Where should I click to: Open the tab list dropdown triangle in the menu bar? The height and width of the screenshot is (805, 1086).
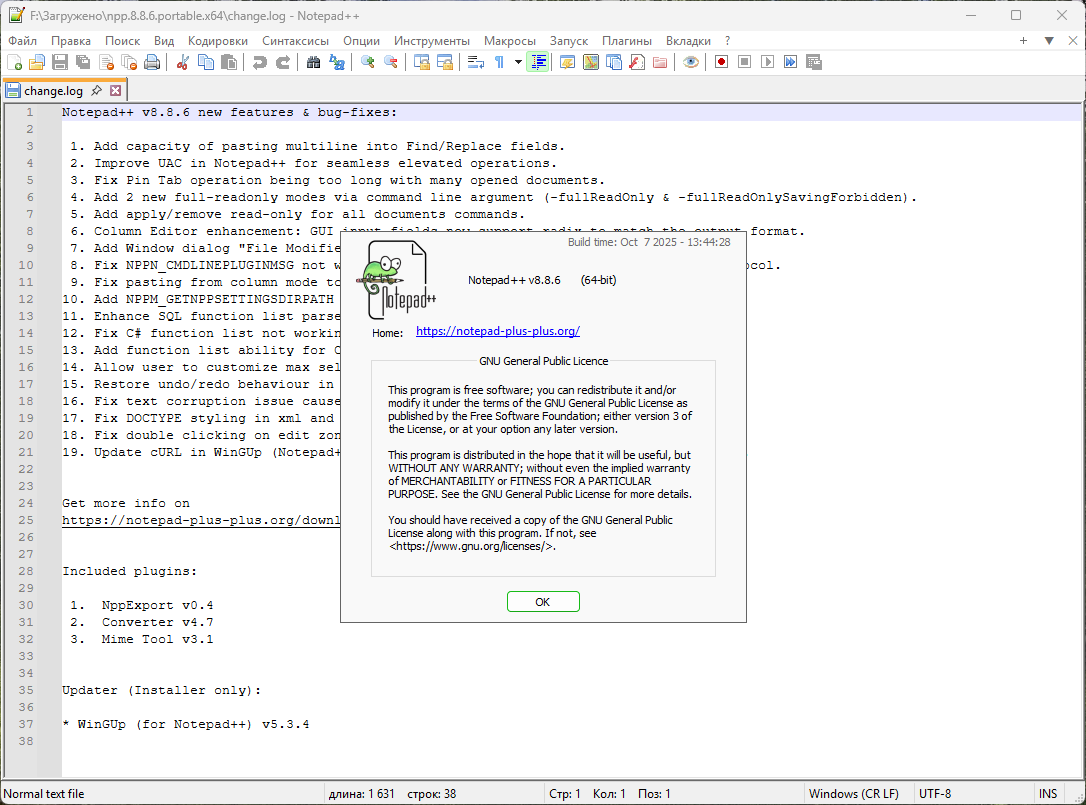(x=1049, y=41)
